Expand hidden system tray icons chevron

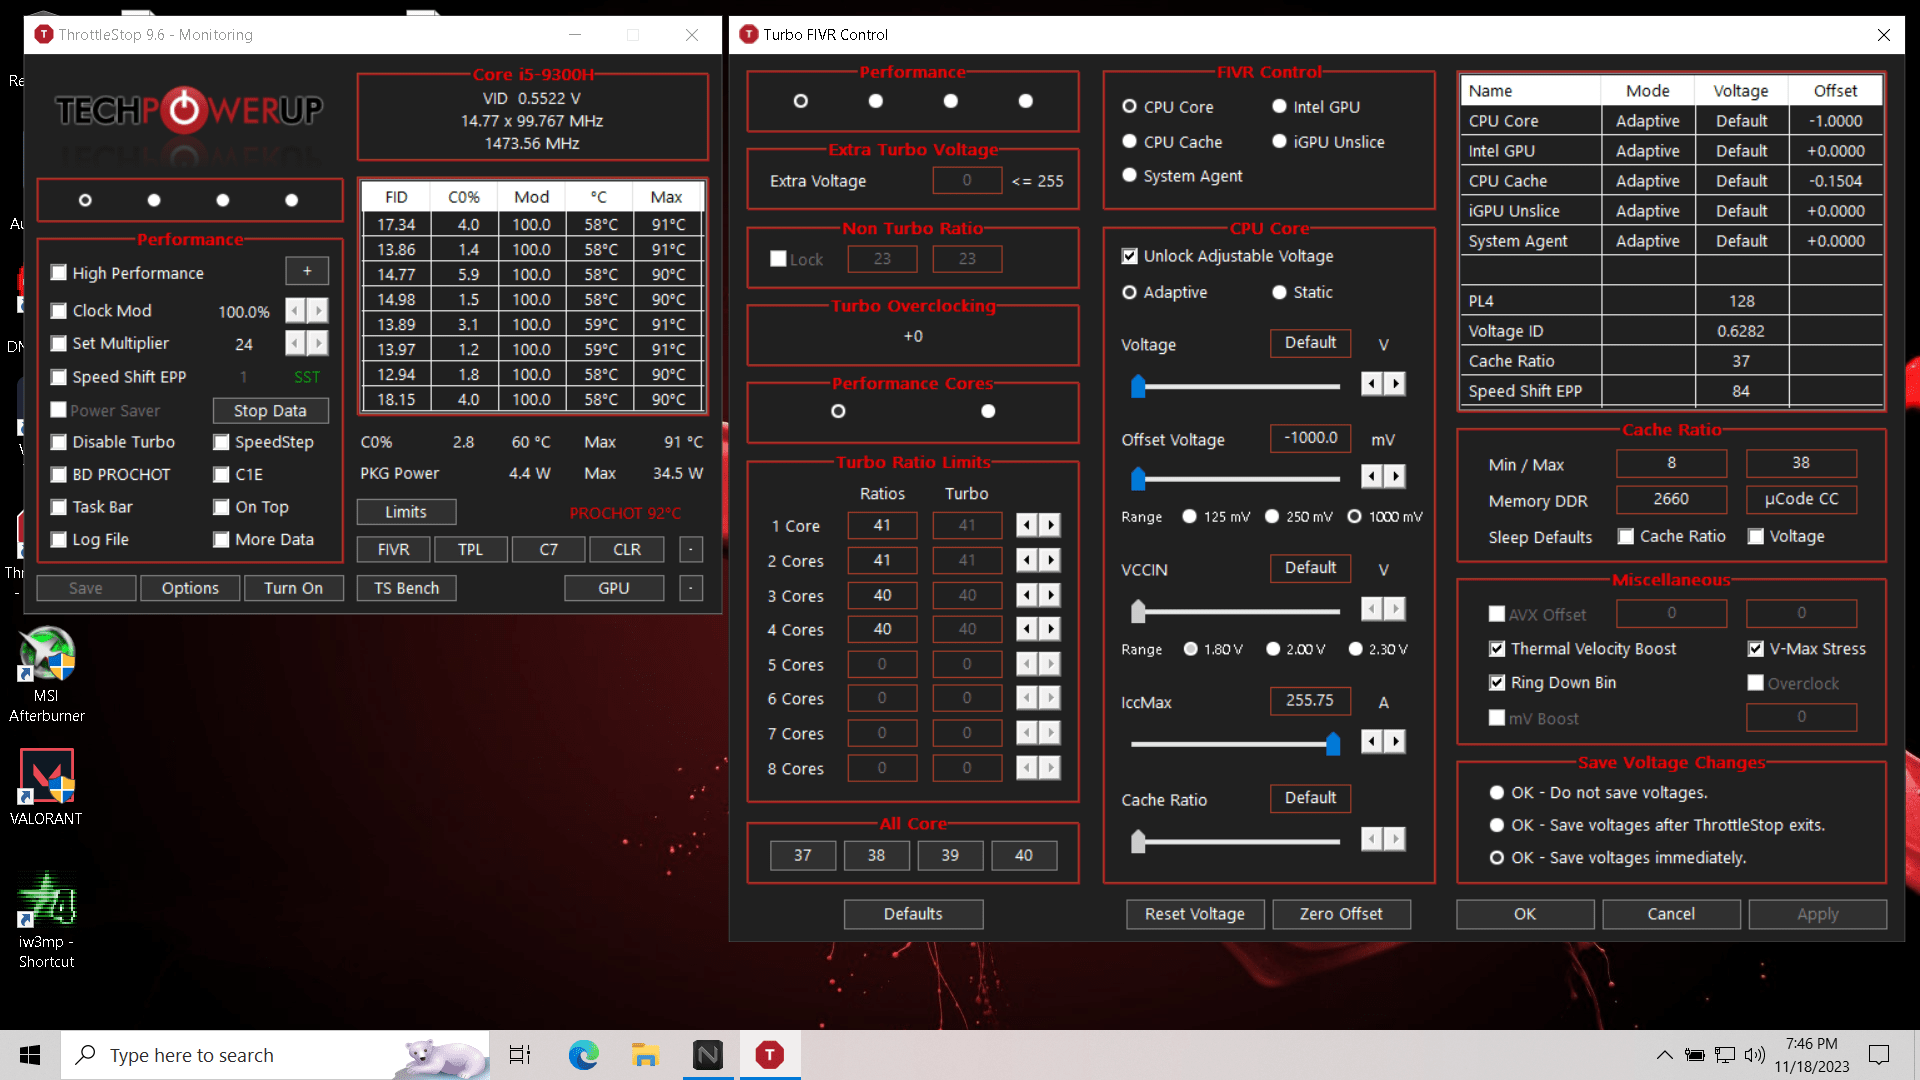pyautogui.click(x=1664, y=1055)
